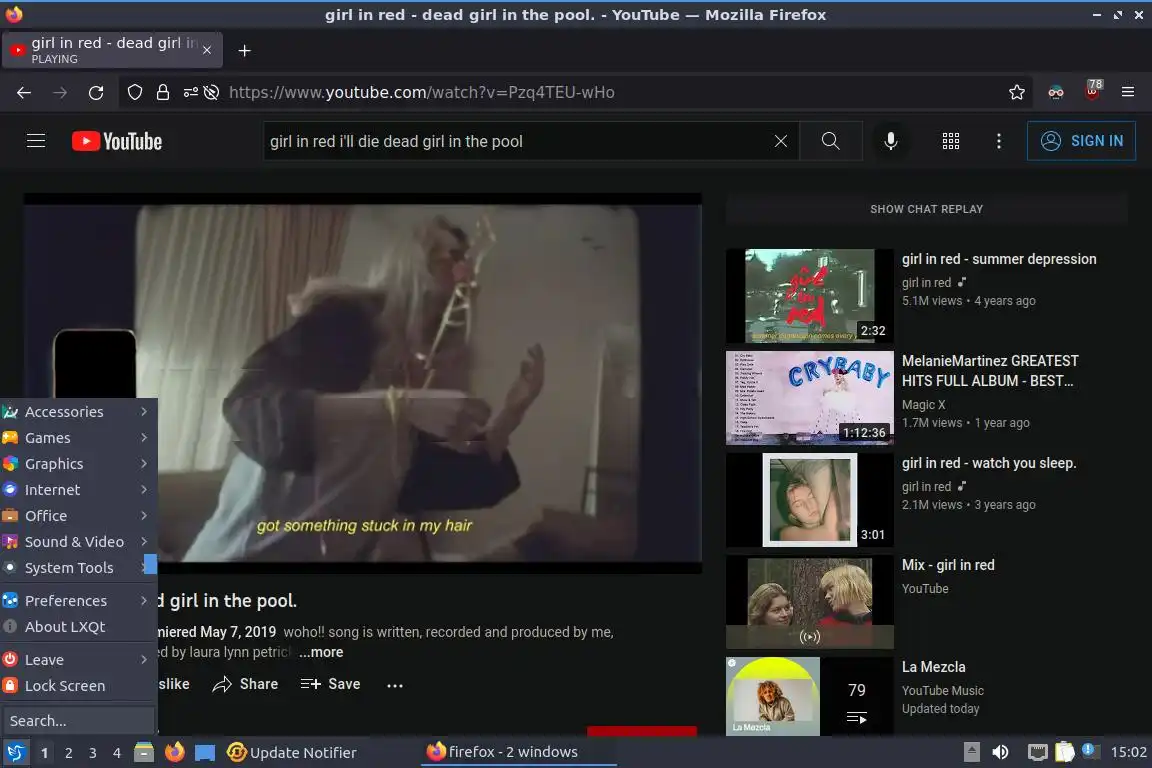Expand Accessories submenu

pos(79,412)
